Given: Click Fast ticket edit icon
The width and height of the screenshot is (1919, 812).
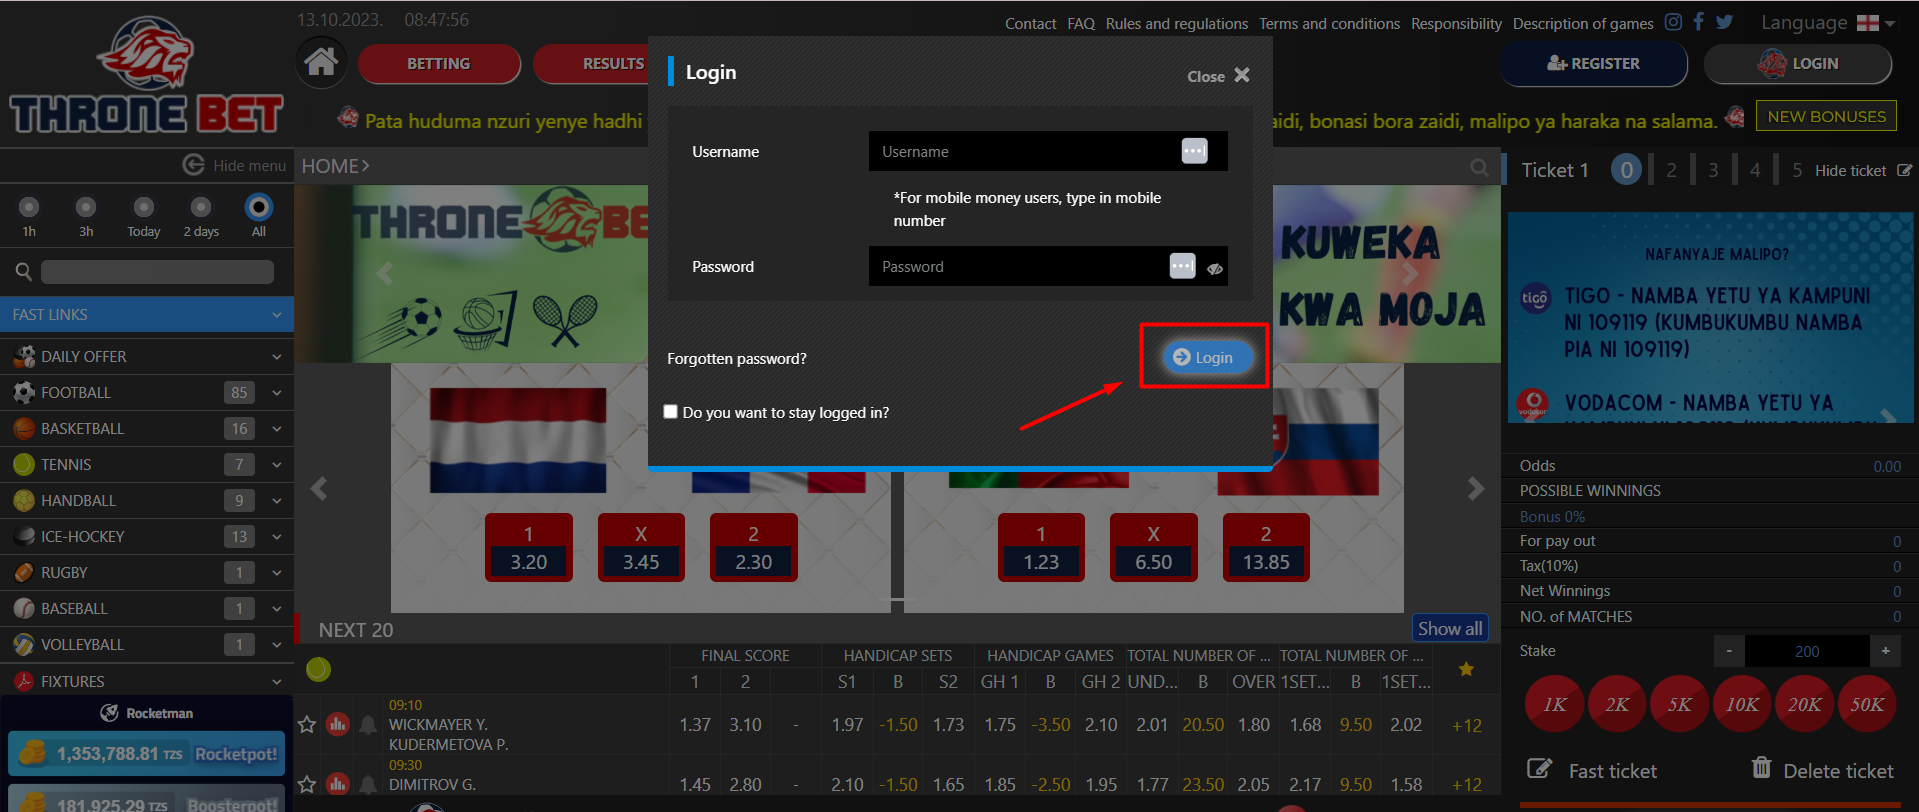Looking at the screenshot, I should [1539, 769].
